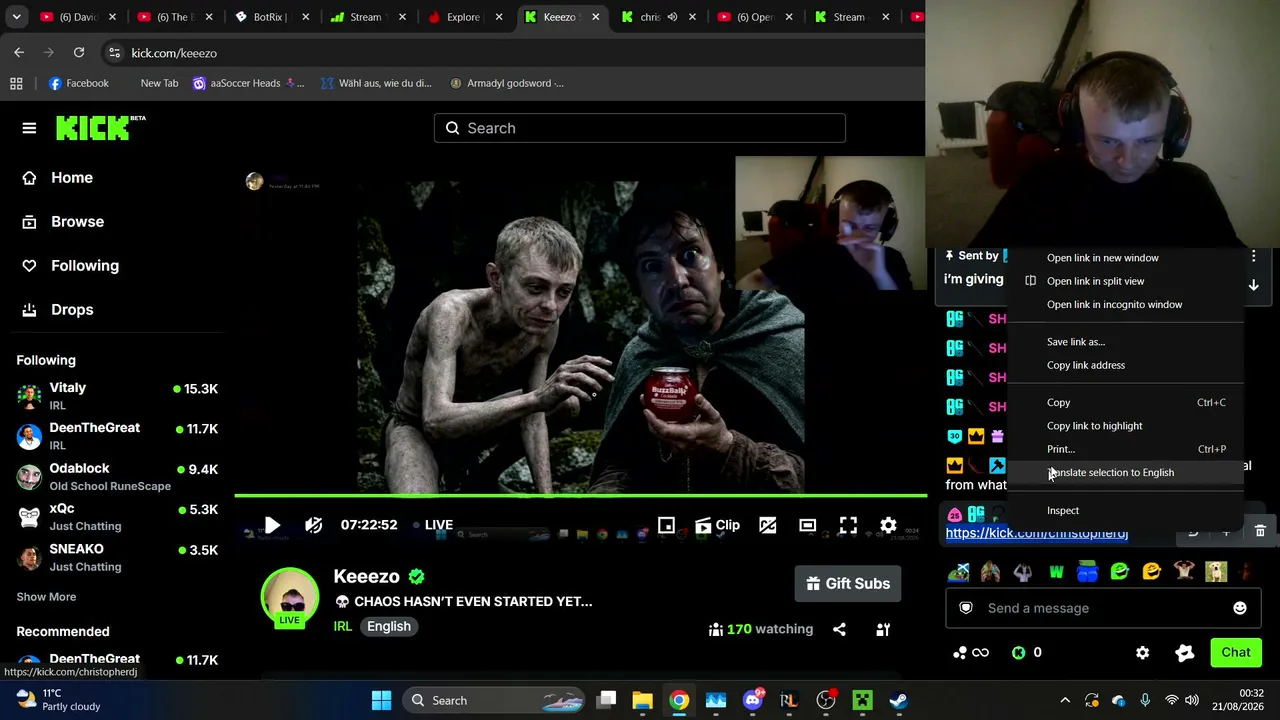Select Print from context menu
This screenshot has width=1280, height=720.
1125,449
